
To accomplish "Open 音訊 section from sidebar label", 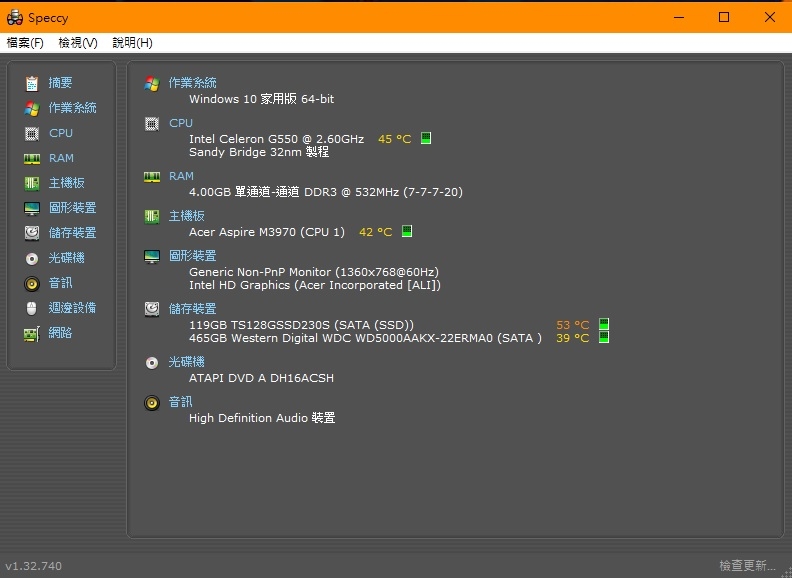I will [x=60, y=282].
